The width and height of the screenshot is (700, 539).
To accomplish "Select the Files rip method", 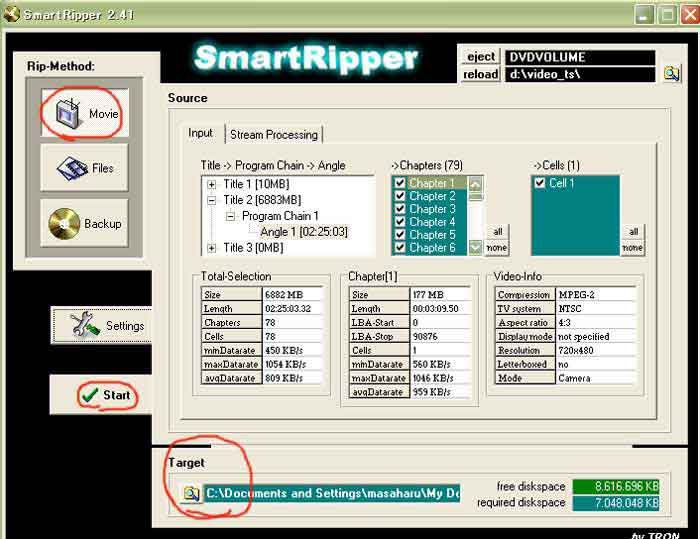I will [84, 168].
